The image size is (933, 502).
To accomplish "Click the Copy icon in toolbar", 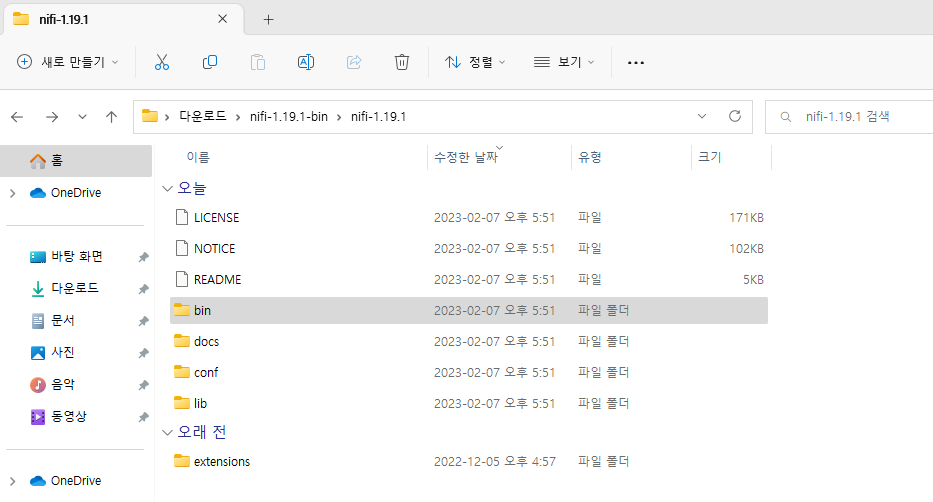I will tap(210, 62).
